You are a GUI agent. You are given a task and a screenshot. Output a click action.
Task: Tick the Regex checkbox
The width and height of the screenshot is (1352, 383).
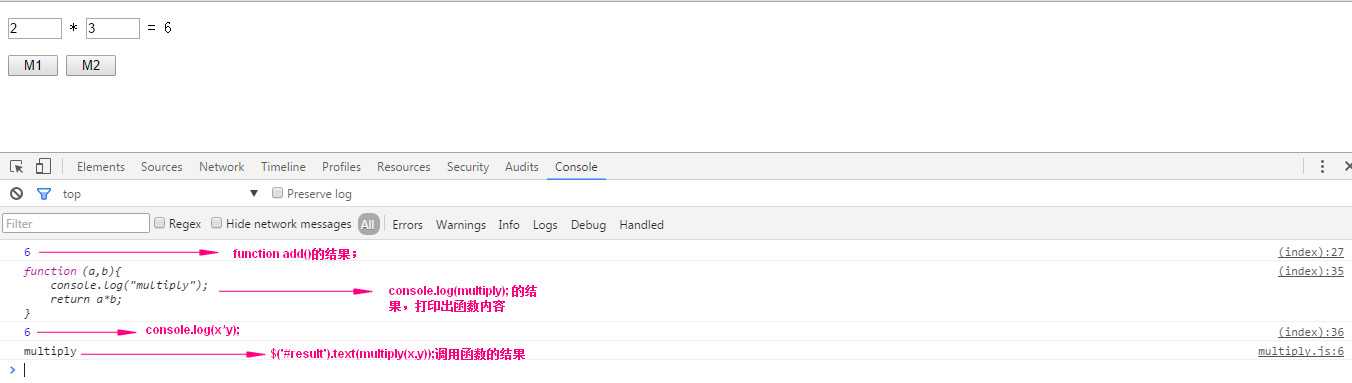(x=159, y=224)
